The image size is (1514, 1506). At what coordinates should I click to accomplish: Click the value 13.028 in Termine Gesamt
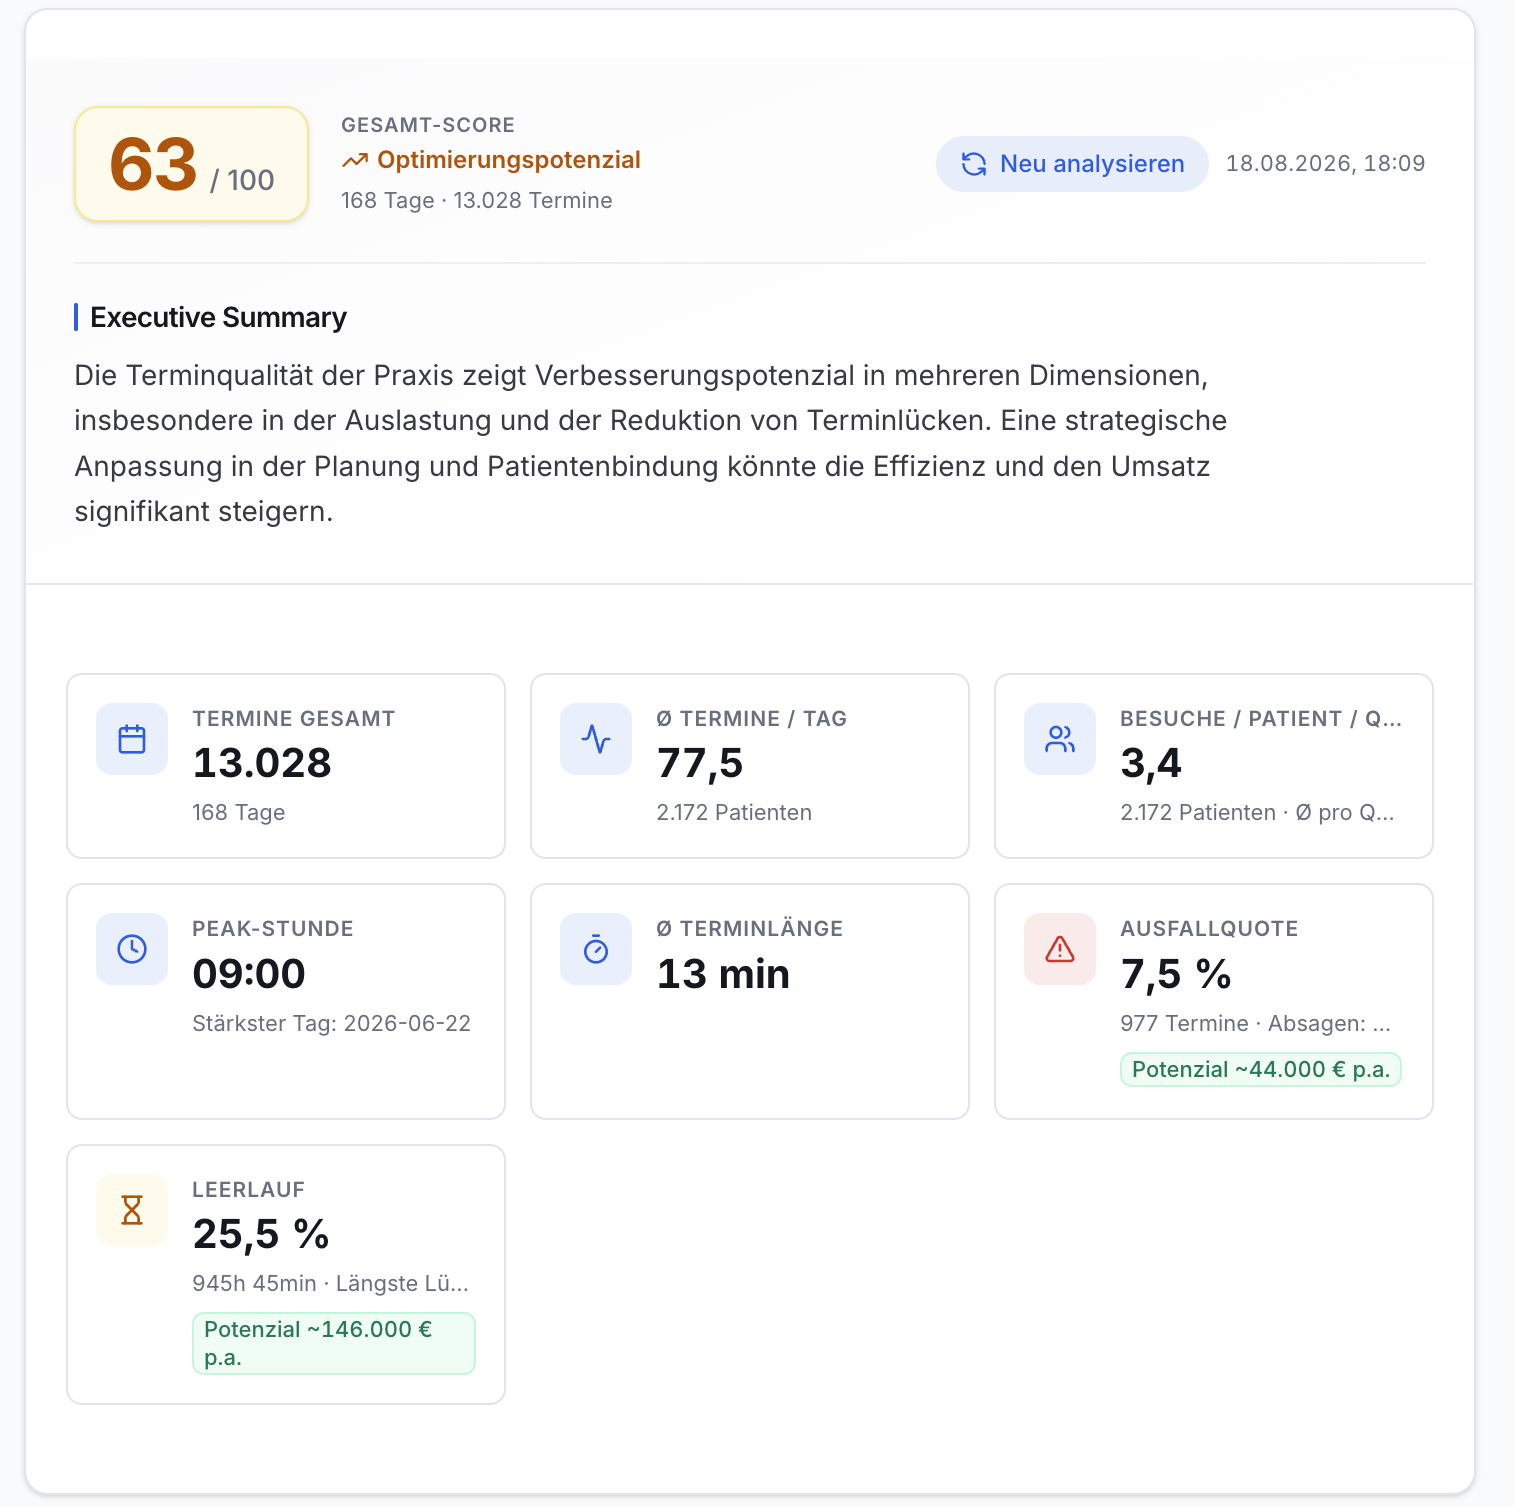(x=262, y=763)
